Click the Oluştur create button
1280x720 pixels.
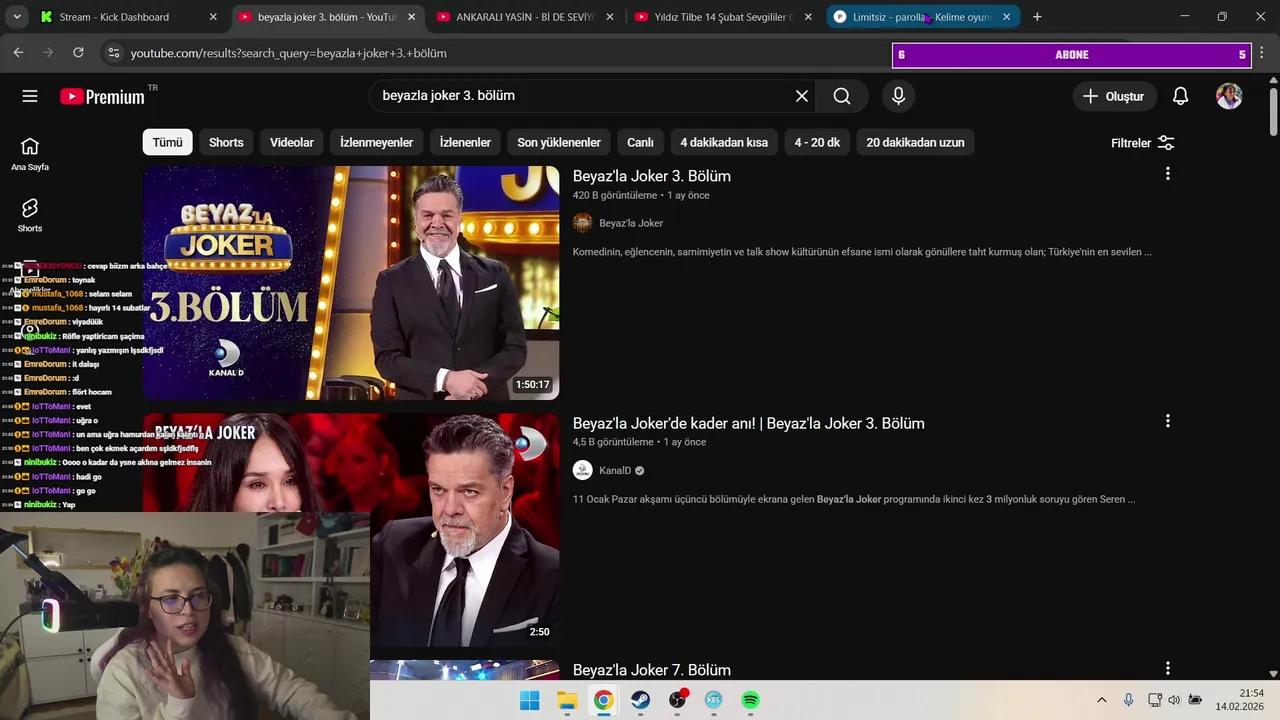[x=1114, y=96]
